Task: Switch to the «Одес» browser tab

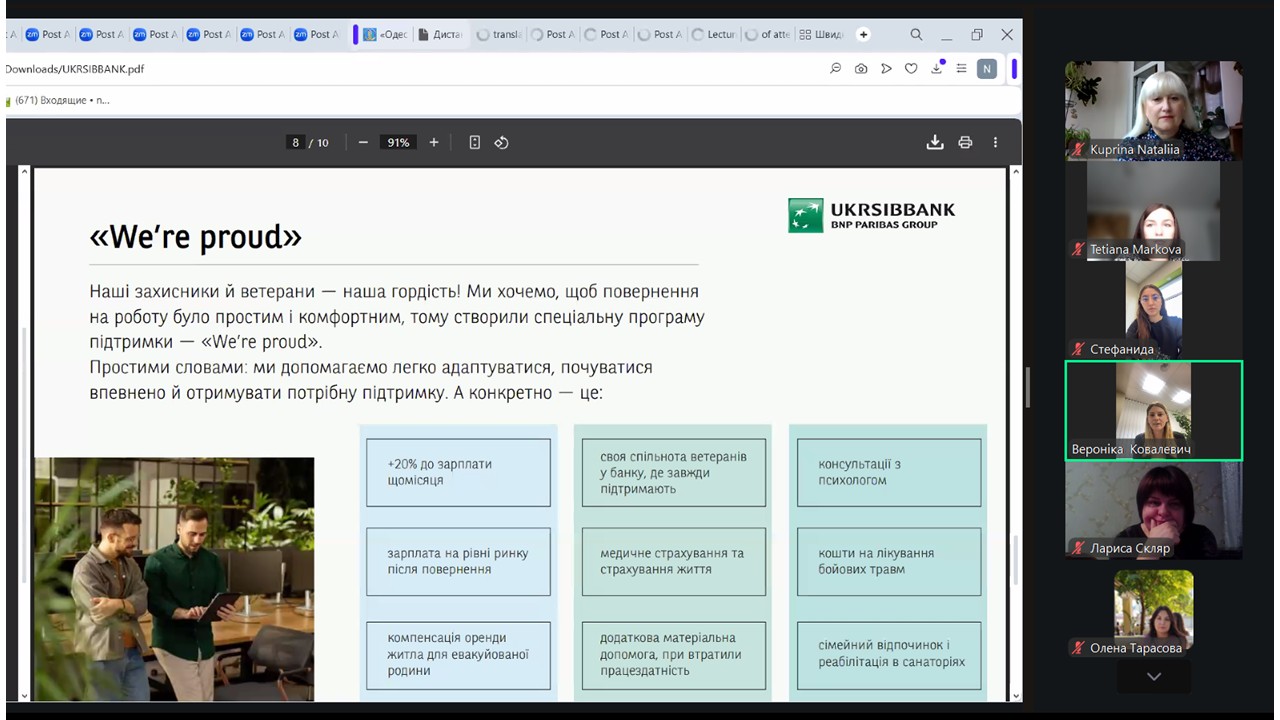Action: pos(385,34)
